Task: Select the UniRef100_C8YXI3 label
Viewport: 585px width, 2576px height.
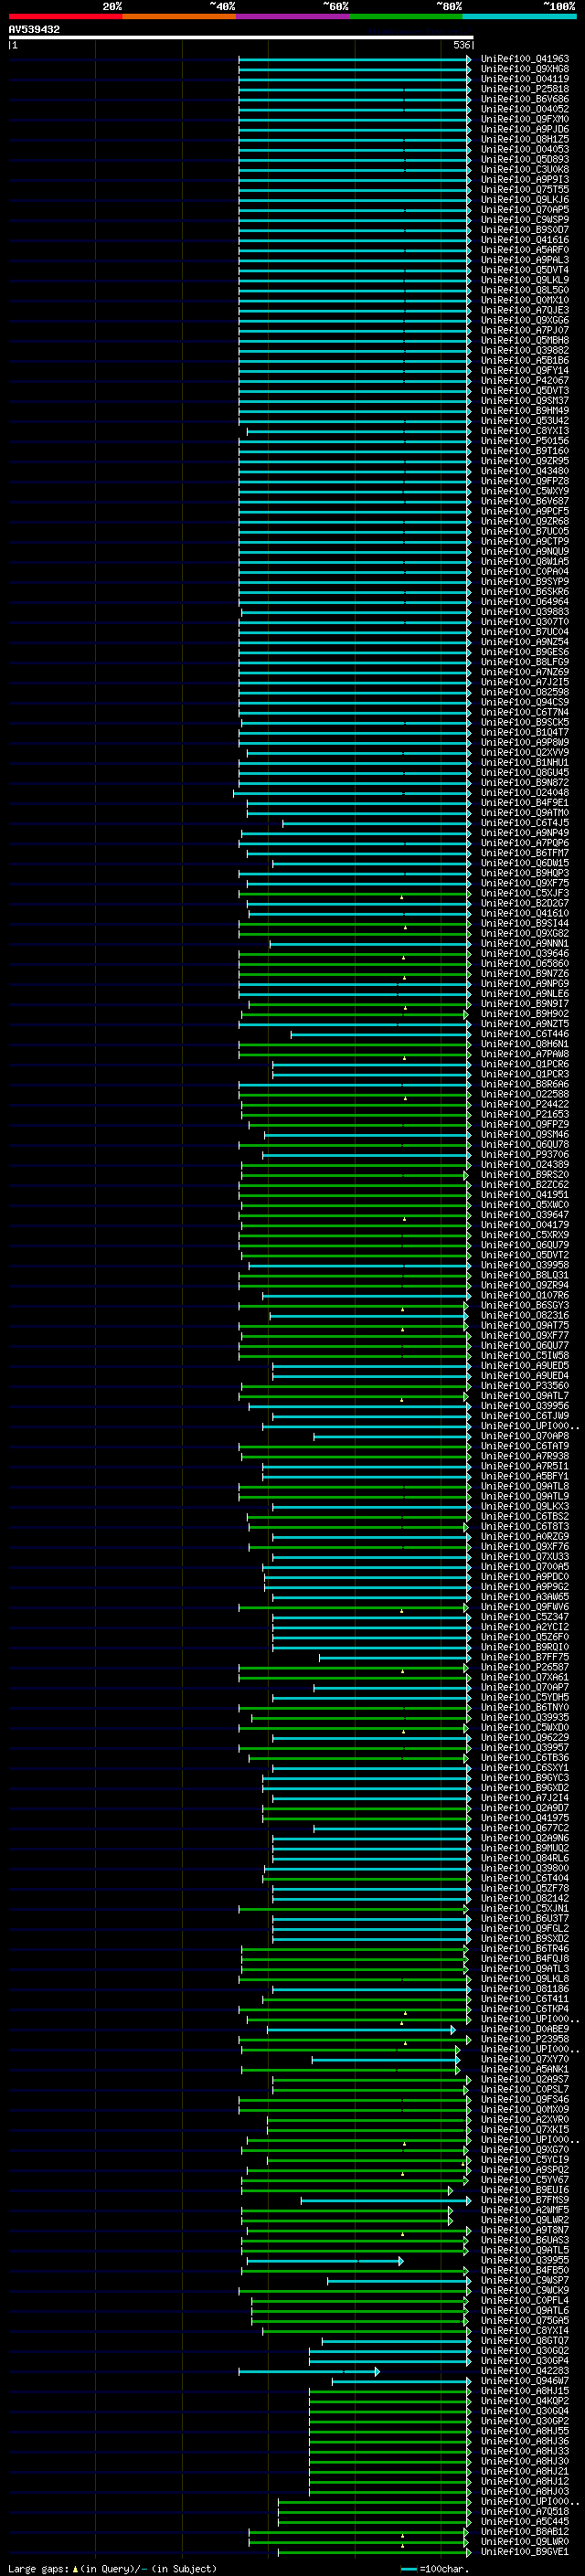Action: [525, 431]
